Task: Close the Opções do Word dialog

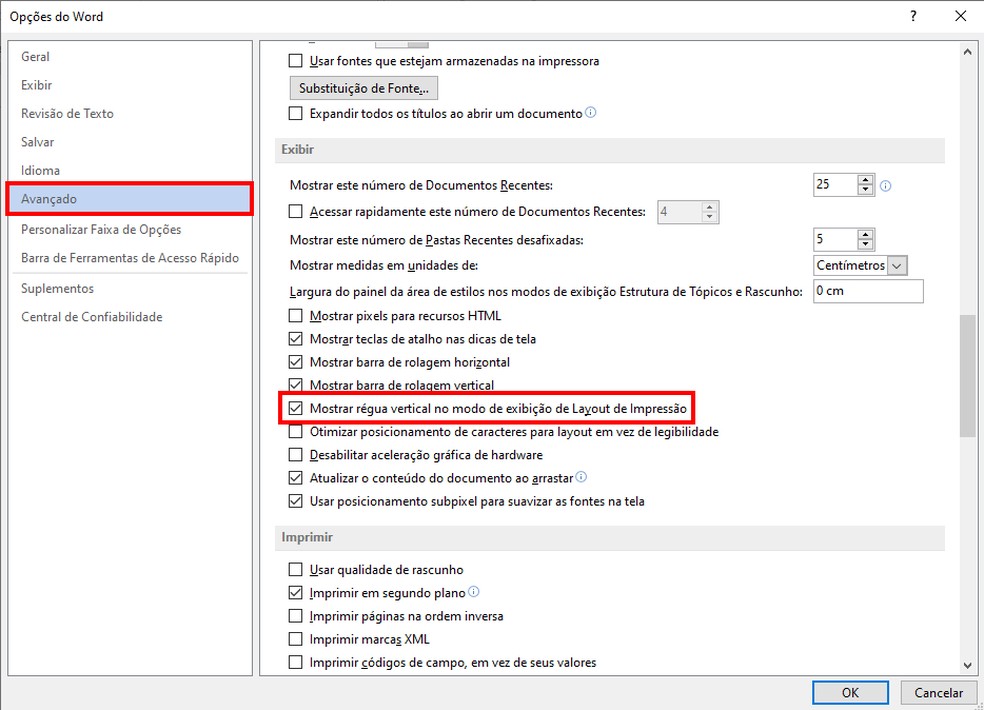Action: [x=961, y=16]
